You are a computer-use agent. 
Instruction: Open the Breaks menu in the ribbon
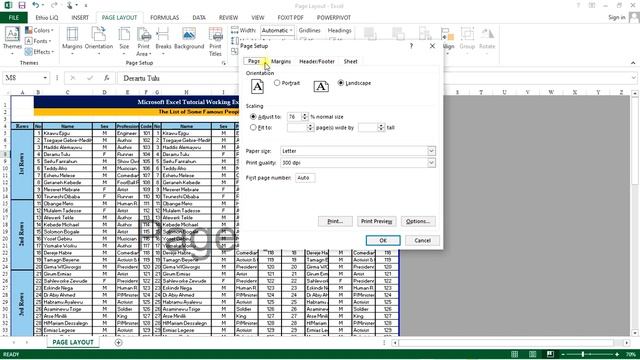coord(163,41)
